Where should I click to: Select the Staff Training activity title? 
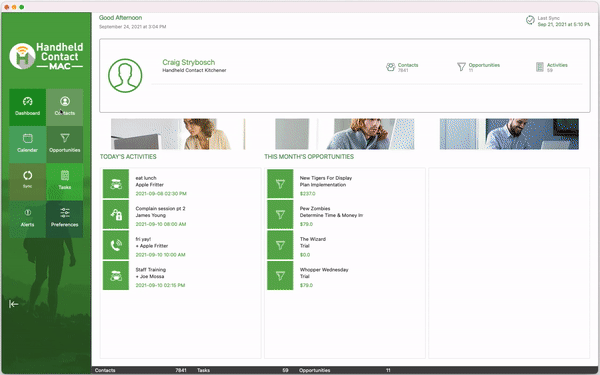click(x=151, y=270)
